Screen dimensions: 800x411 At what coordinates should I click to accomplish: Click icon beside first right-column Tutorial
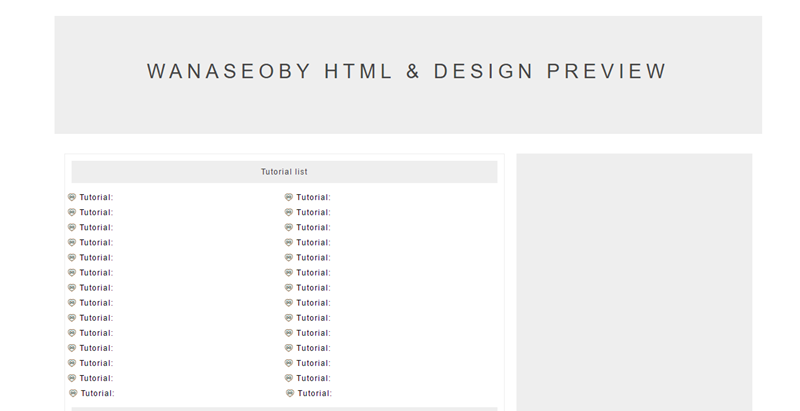(289, 197)
